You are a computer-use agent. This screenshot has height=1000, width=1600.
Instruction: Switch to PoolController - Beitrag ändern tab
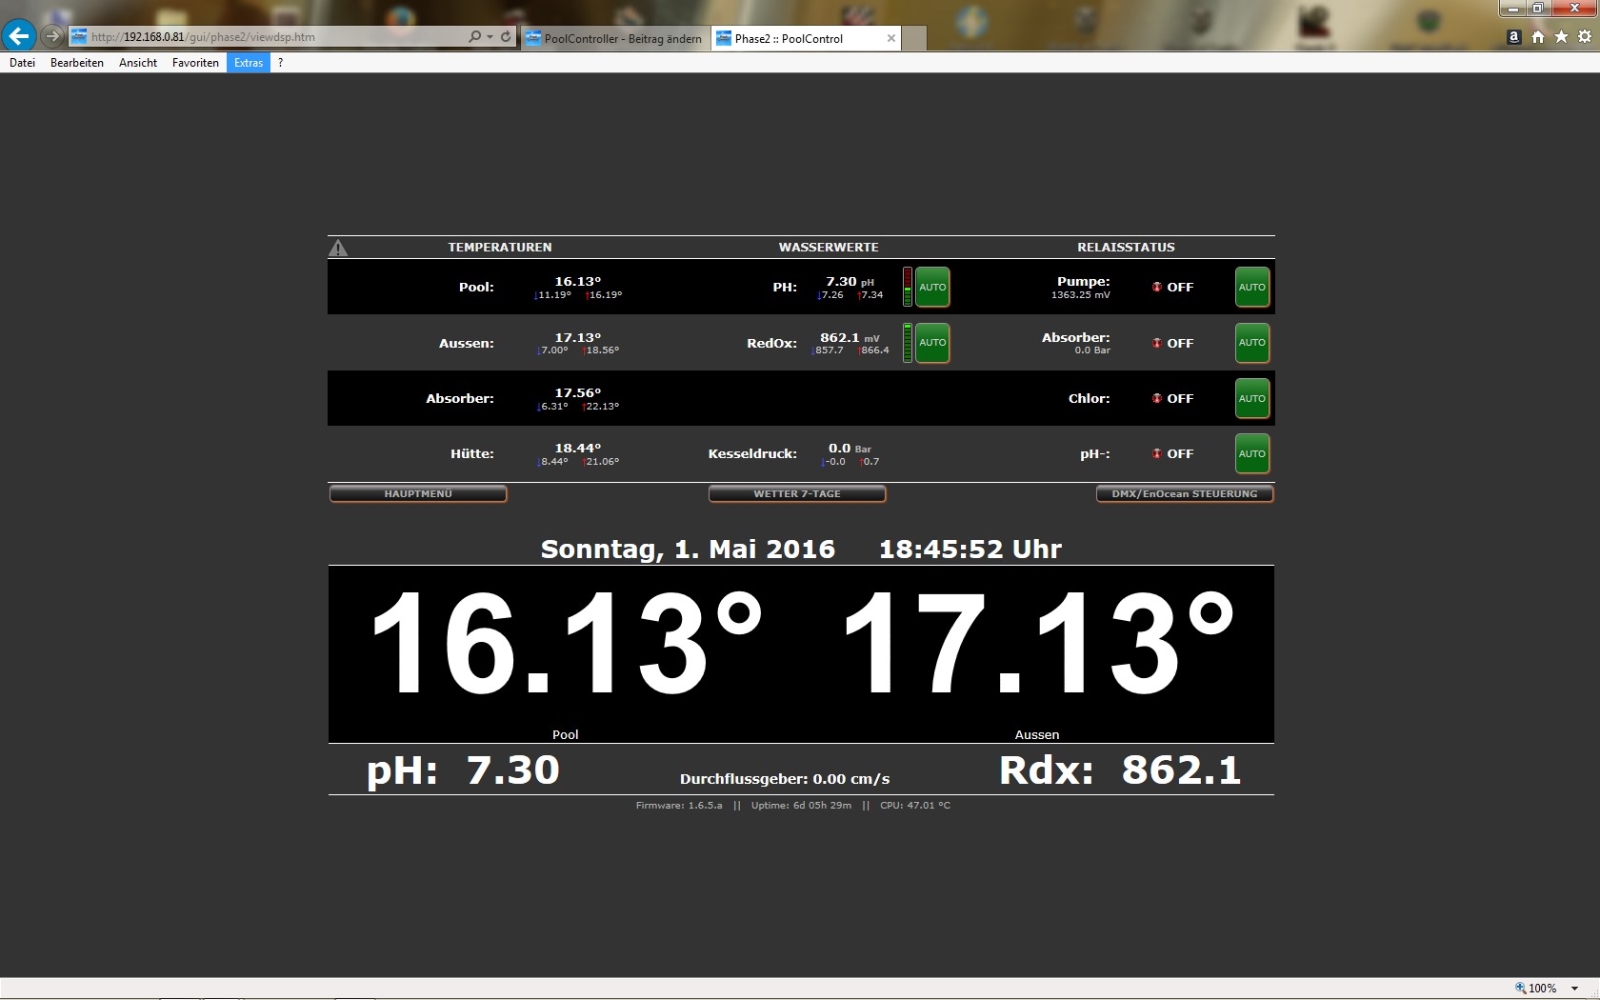tap(615, 39)
